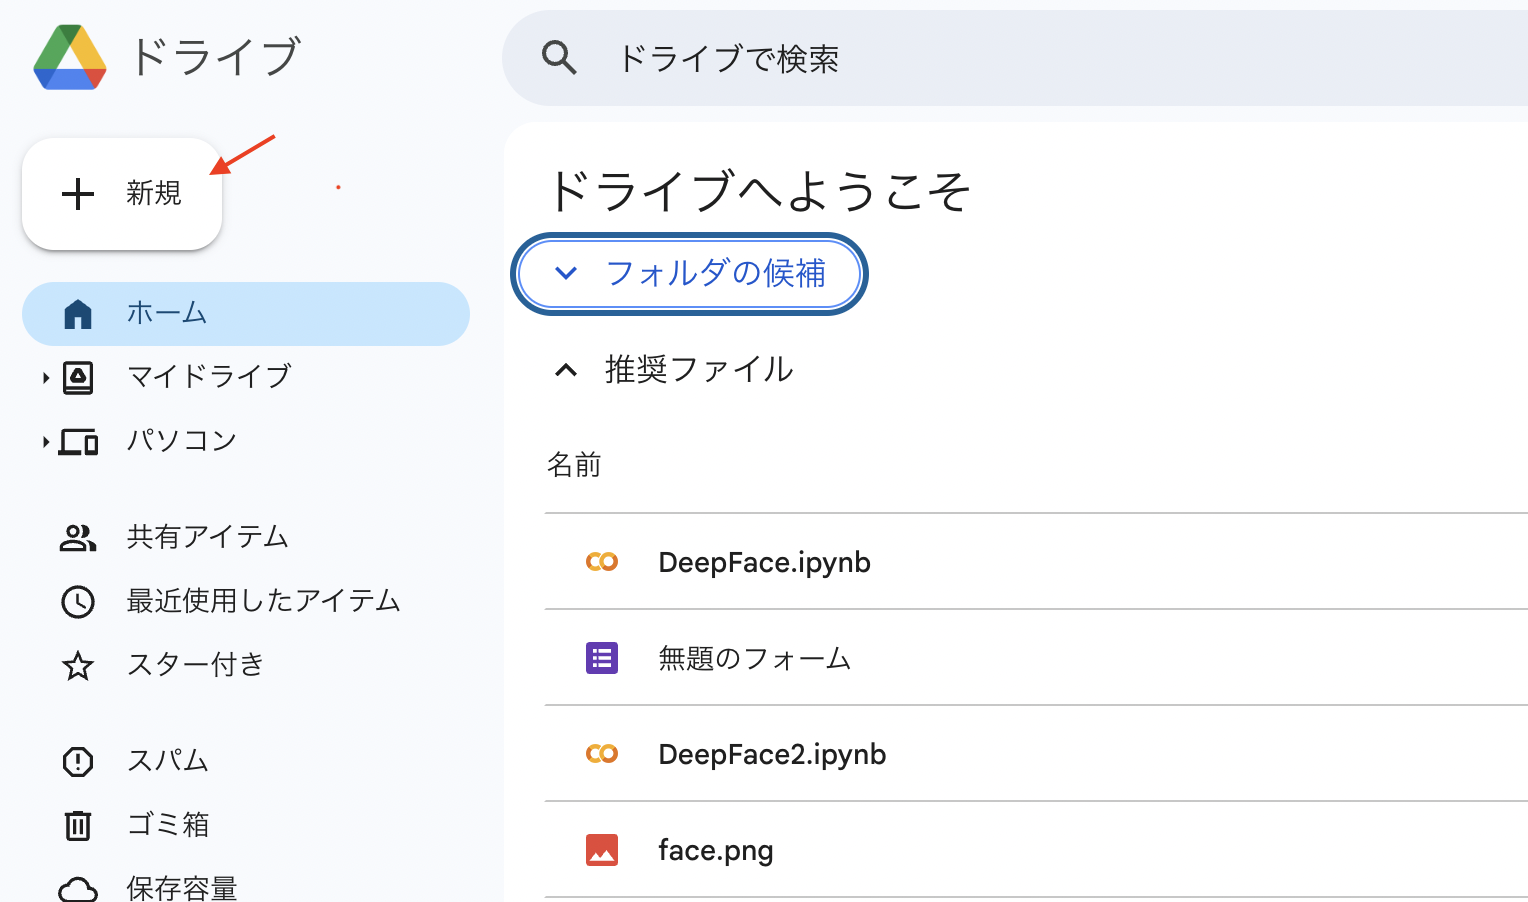
Task: Expand the パソコン tree item
Action: [44, 441]
